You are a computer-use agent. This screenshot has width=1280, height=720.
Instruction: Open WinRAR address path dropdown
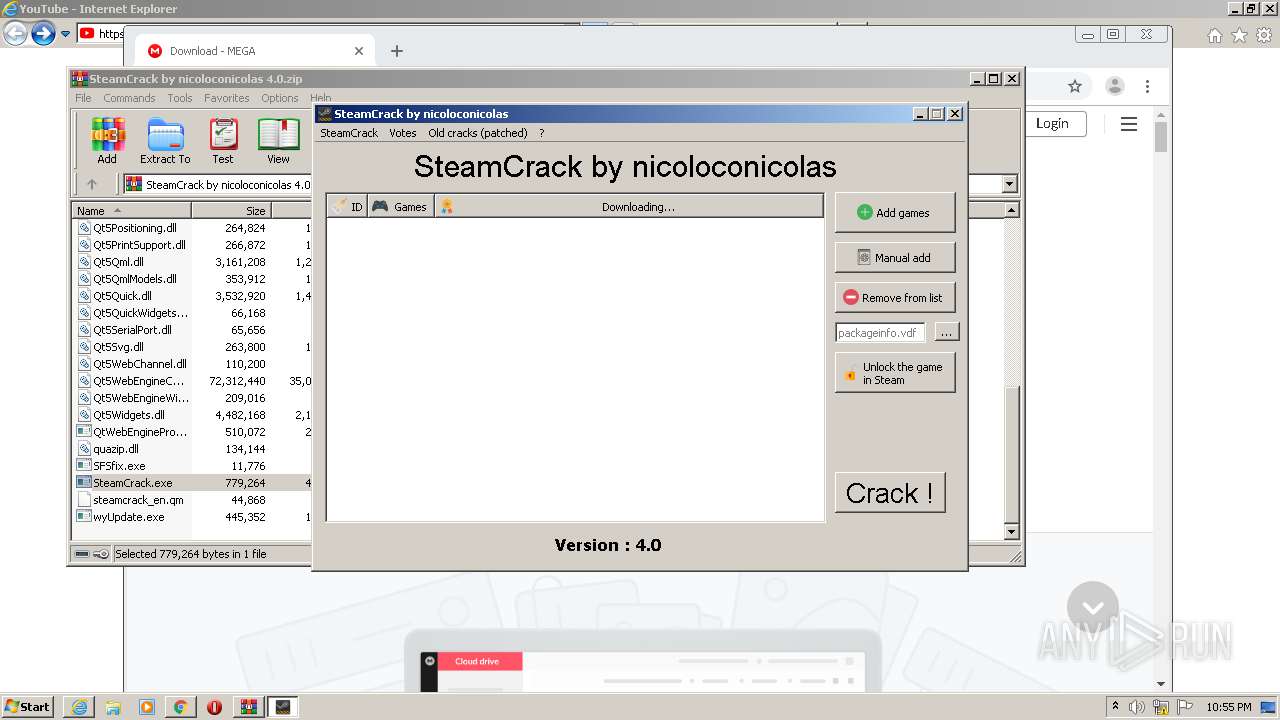click(1009, 184)
